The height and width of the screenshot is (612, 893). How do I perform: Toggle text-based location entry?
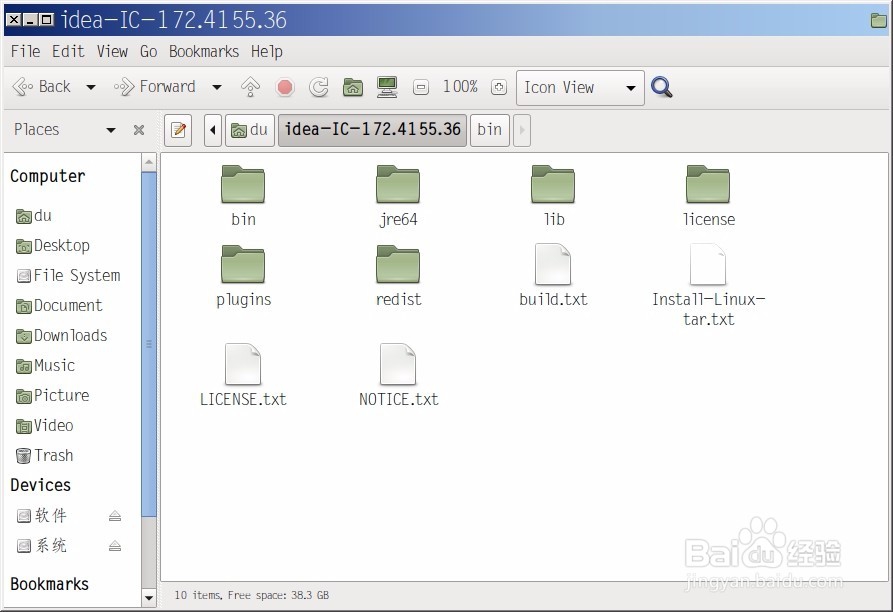point(178,130)
